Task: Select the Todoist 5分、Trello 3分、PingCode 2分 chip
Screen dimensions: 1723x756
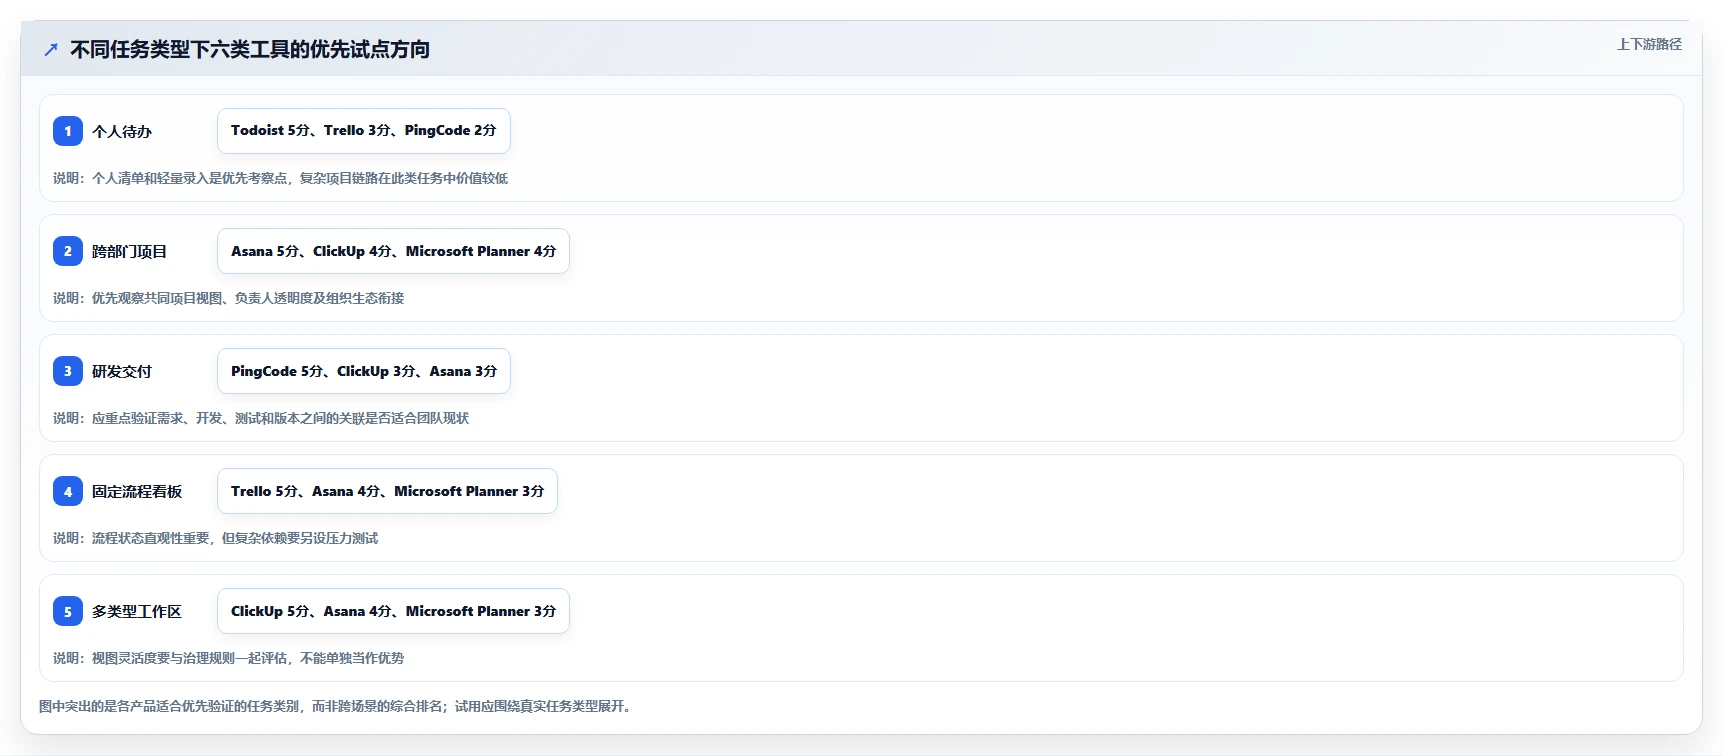Action: (x=364, y=131)
